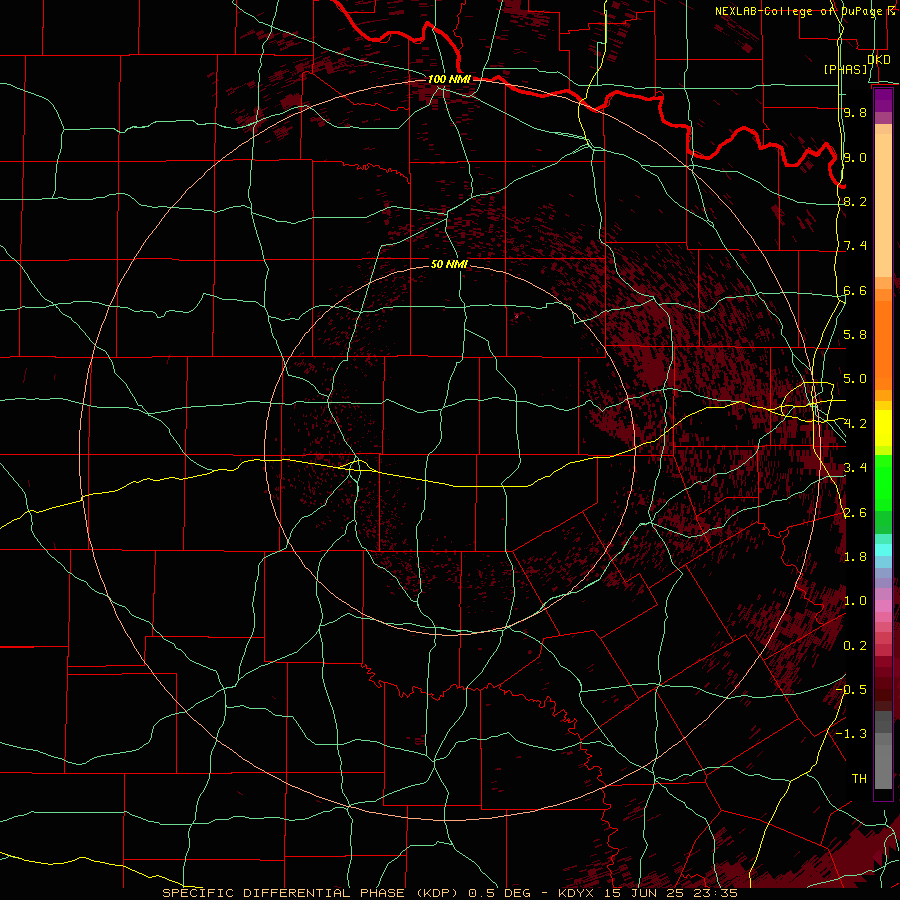The image size is (900, 900).
Task: Click the 3.4 value on color scale
Action: tap(855, 468)
